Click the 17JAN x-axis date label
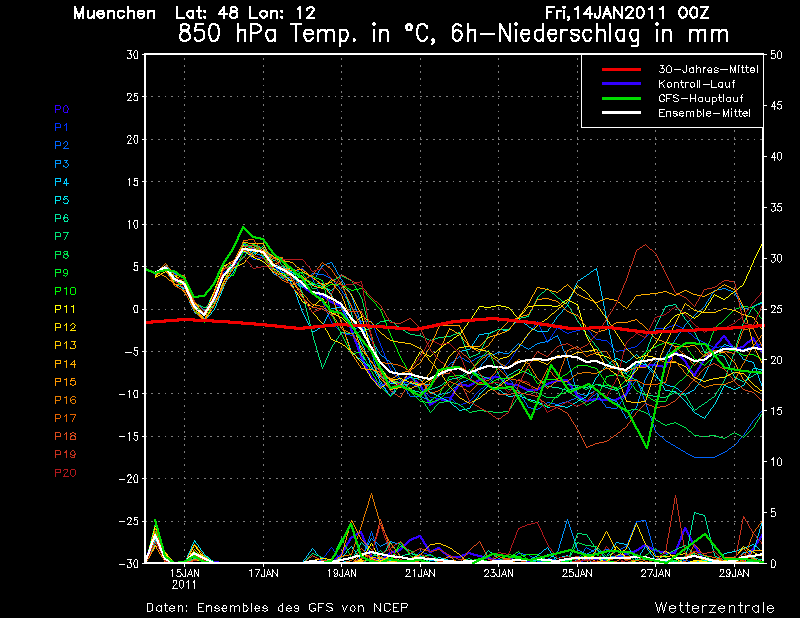The width and height of the screenshot is (800, 618). (x=263, y=574)
